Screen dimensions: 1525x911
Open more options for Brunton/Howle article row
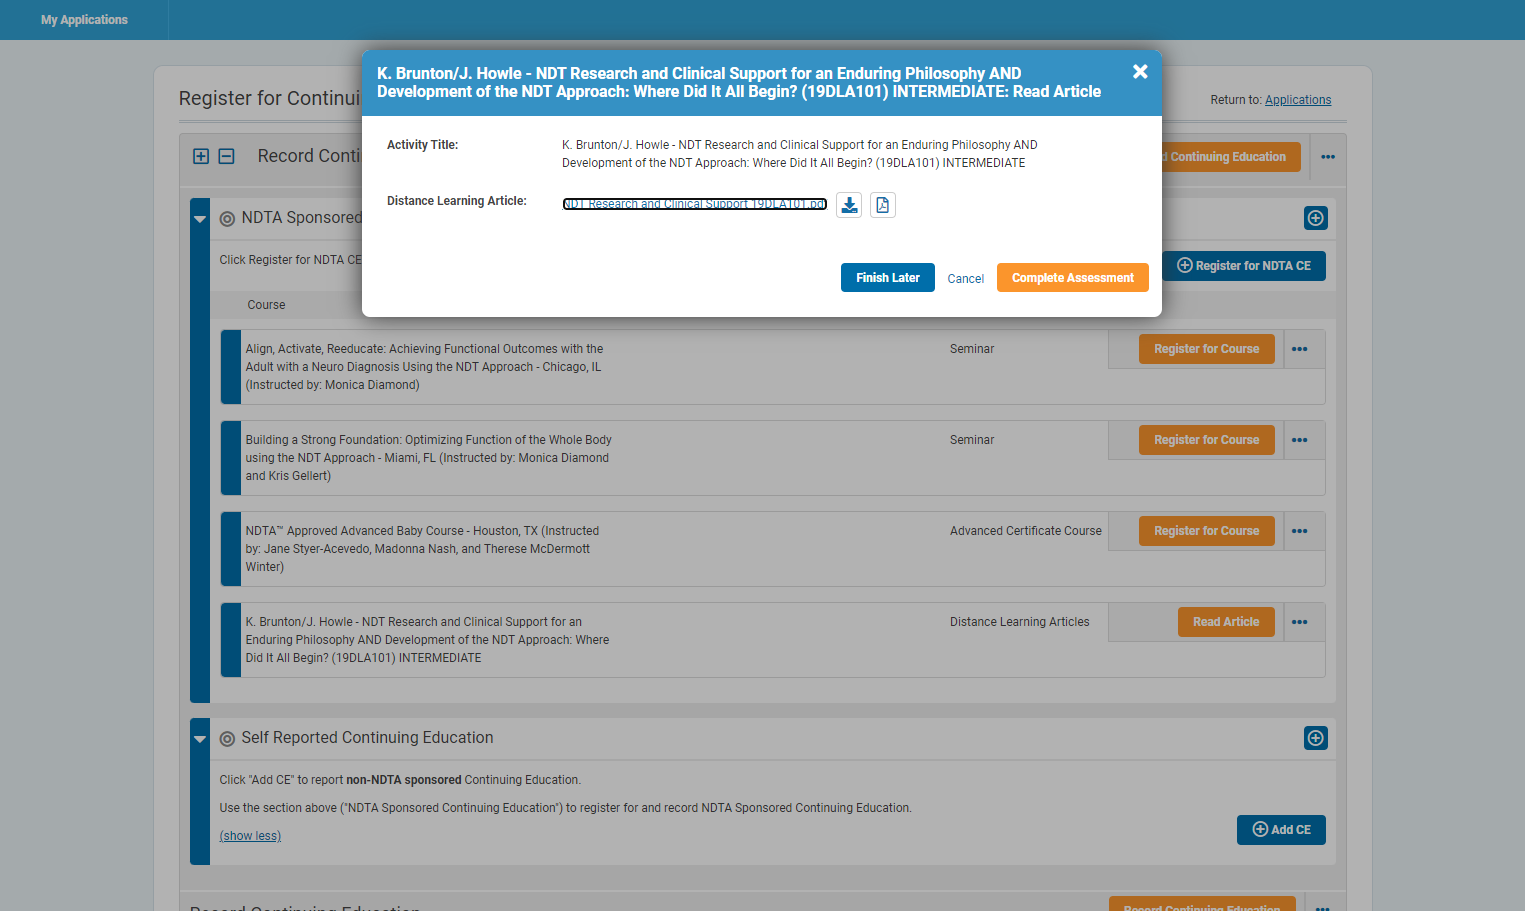pyautogui.click(x=1300, y=622)
